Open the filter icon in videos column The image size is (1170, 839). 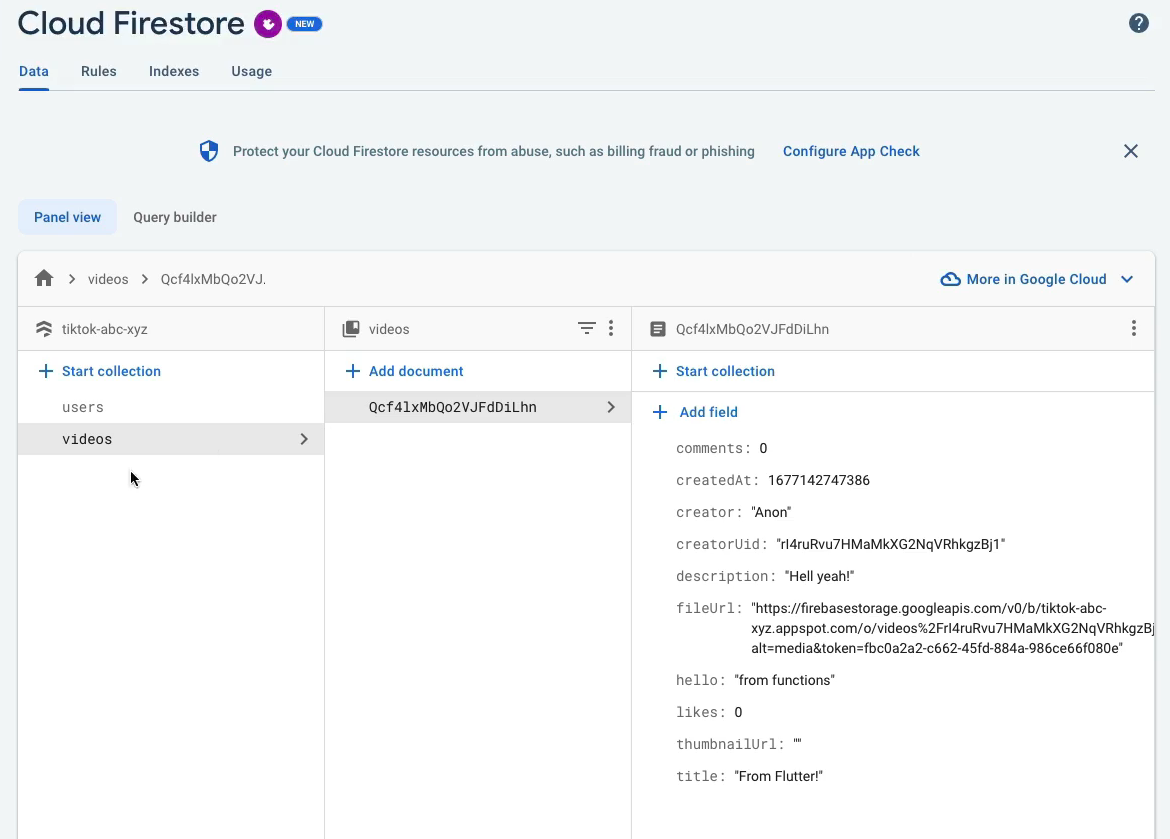coord(586,328)
